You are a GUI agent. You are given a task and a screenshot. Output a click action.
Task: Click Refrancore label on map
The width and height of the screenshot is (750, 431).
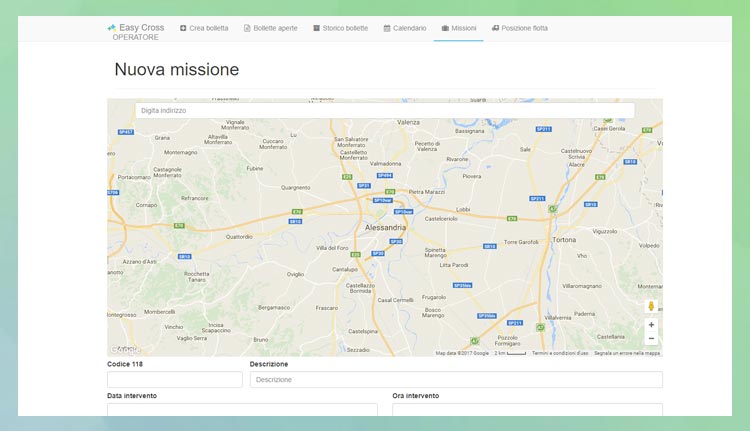coord(195,198)
